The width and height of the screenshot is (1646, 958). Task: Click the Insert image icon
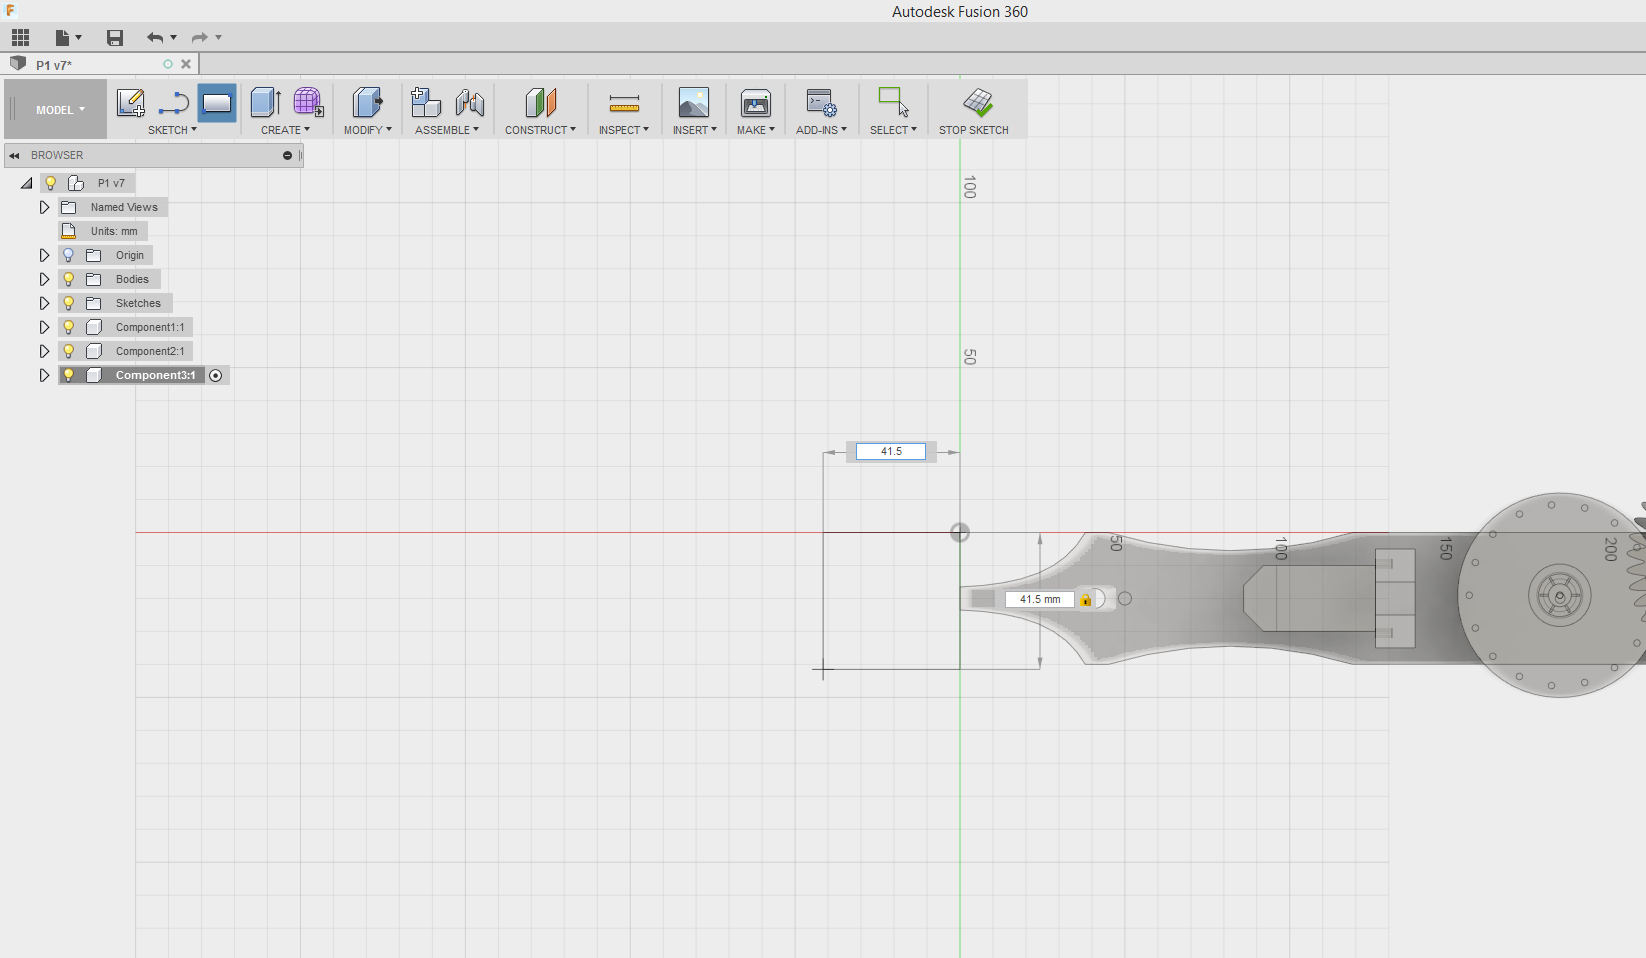pyautogui.click(x=694, y=102)
